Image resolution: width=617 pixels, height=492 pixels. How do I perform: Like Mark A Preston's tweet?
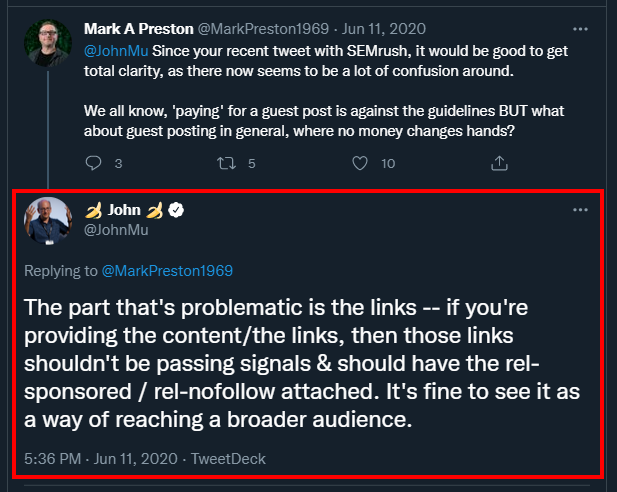(x=361, y=163)
